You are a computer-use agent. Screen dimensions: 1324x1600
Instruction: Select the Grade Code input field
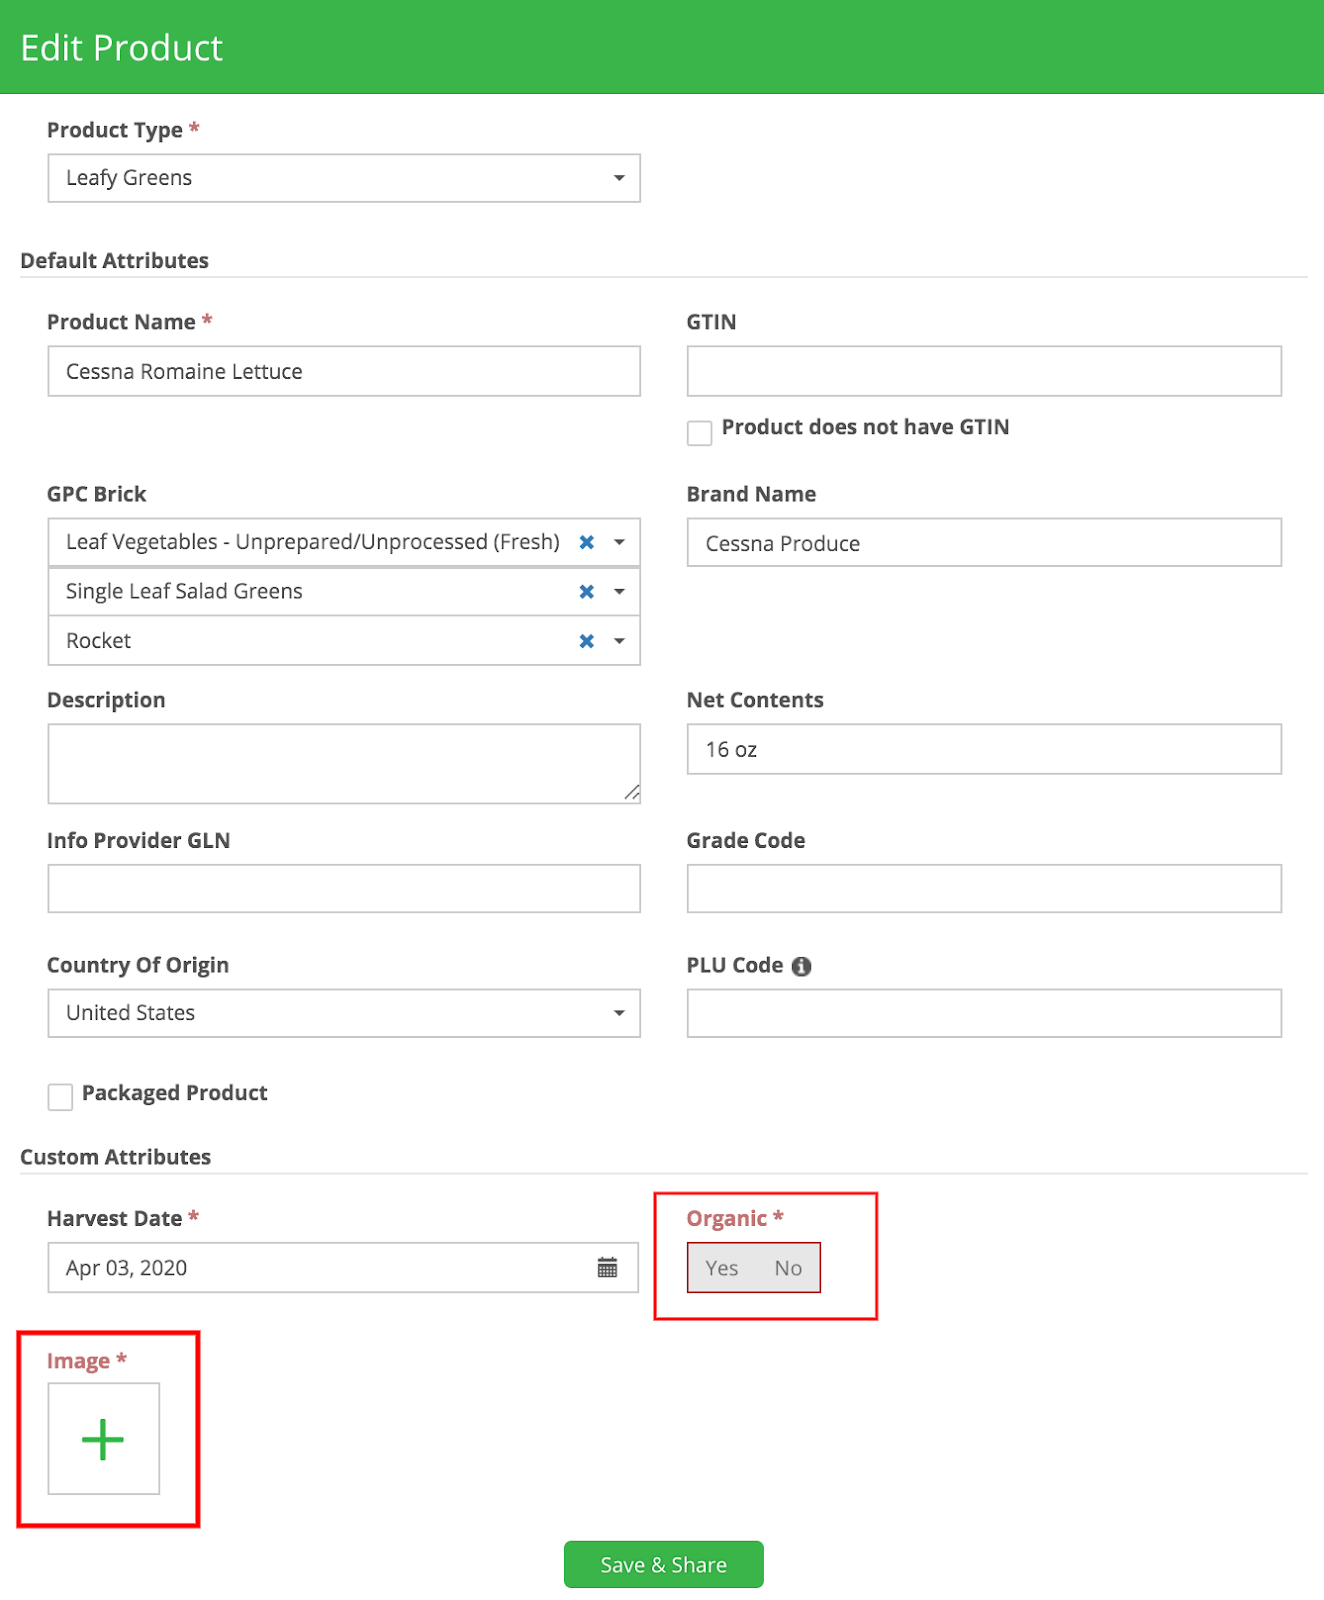tap(984, 888)
